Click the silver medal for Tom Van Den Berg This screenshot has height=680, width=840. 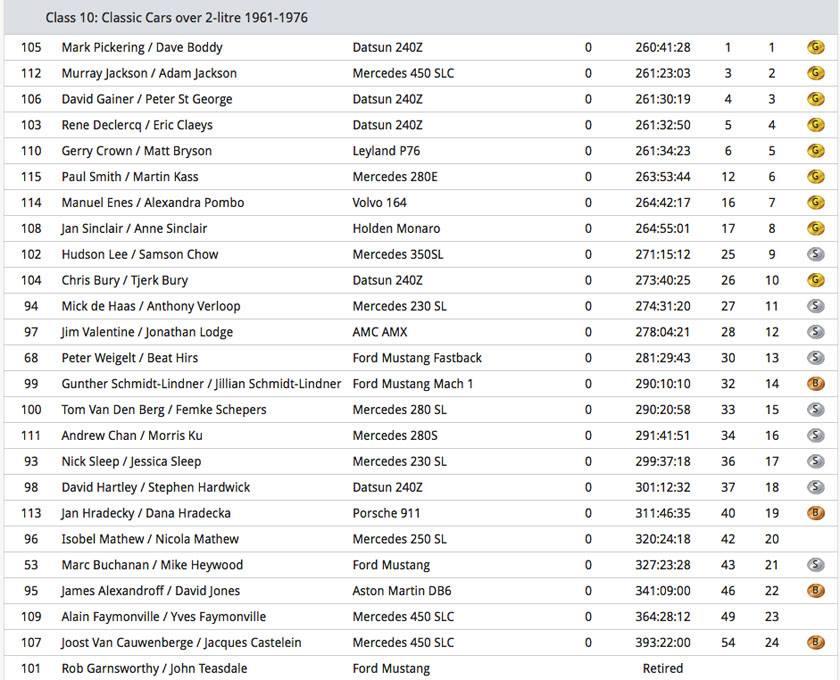815,409
